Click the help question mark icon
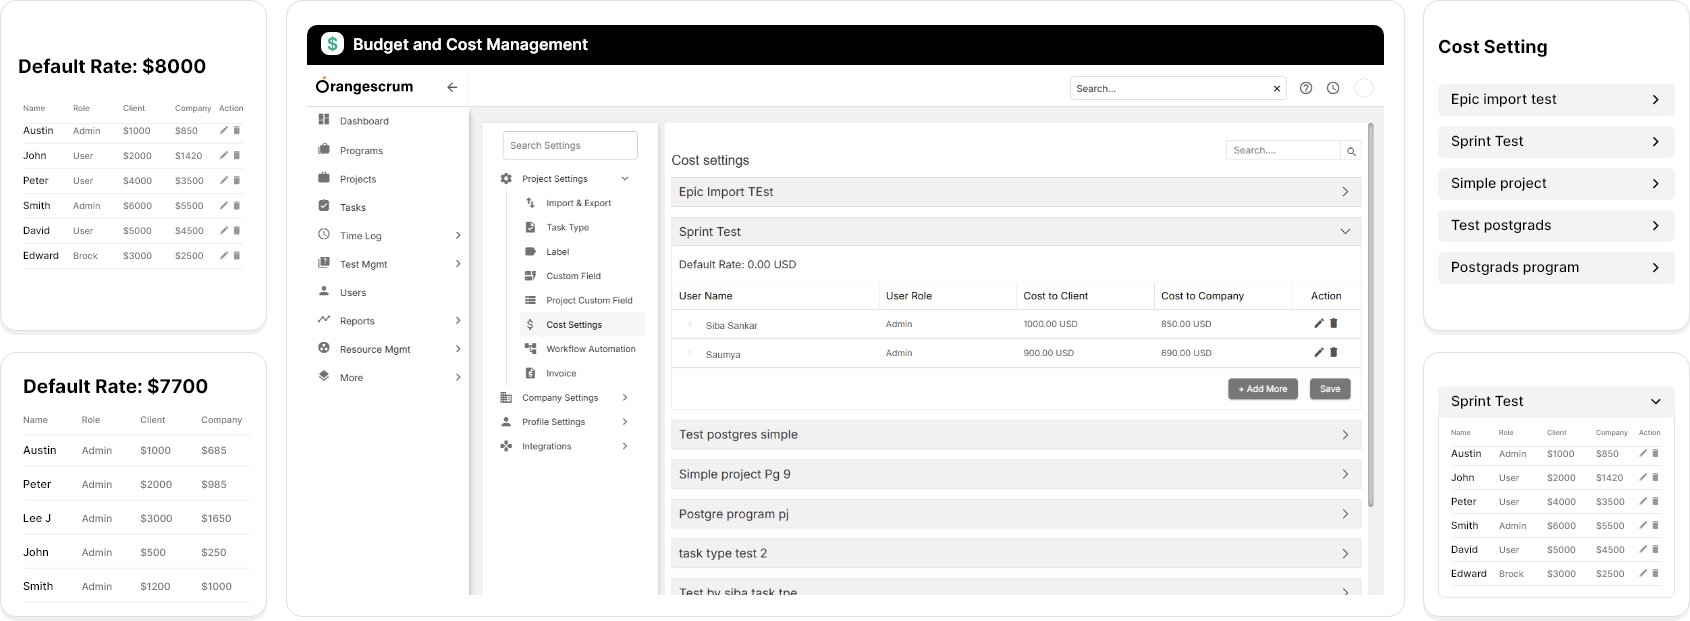 click(x=1305, y=88)
